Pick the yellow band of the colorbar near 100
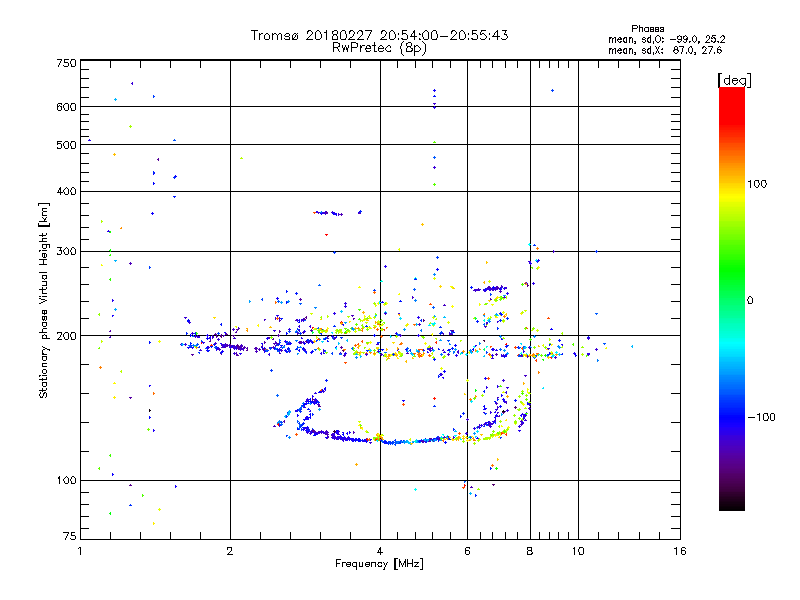The height and width of the screenshot is (600, 800). (x=732, y=195)
